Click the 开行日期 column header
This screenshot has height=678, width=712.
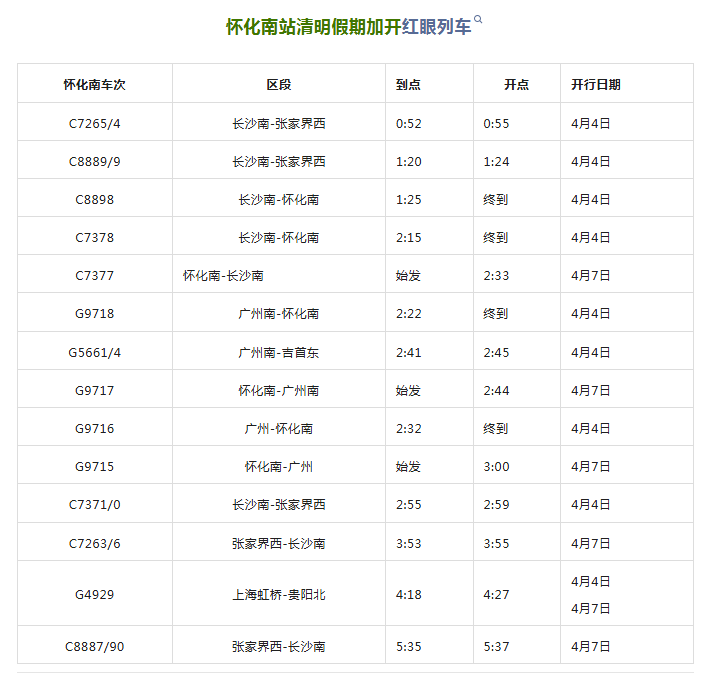[x=596, y=84]
